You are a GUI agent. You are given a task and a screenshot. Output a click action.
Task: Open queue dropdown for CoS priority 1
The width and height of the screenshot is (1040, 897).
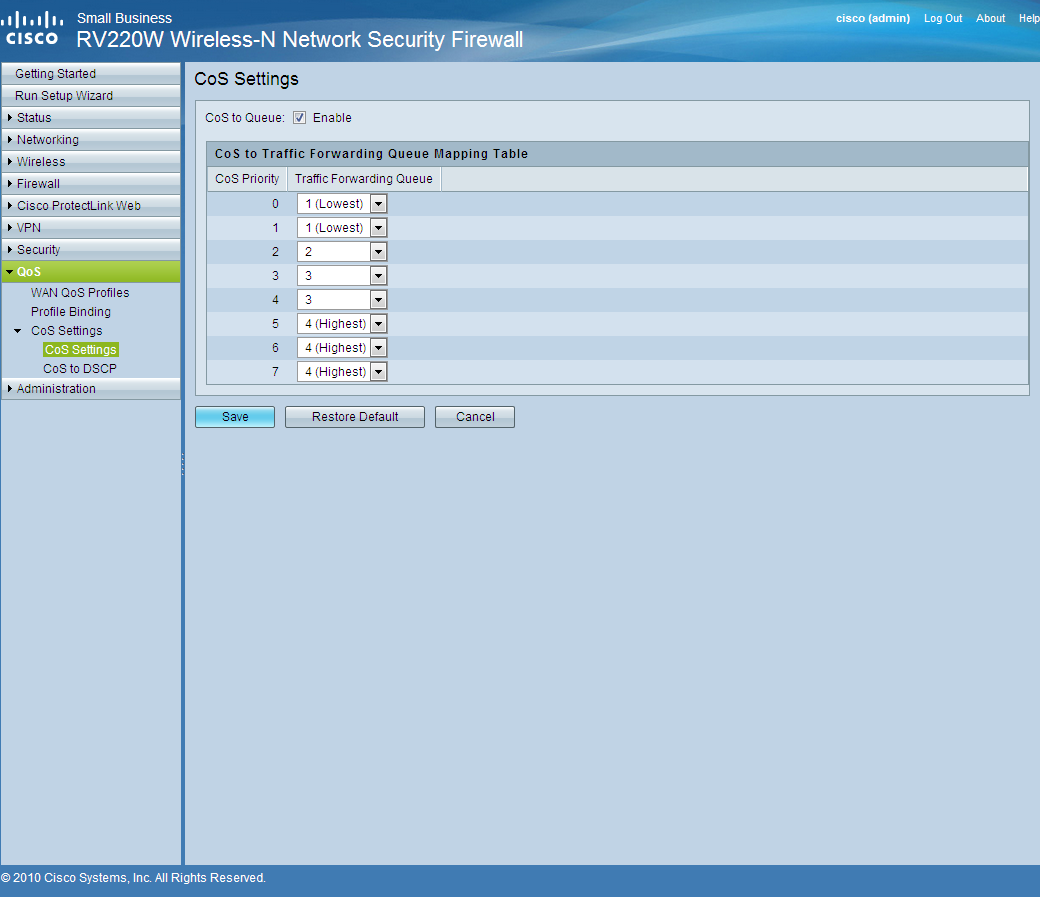click(x=342, y=228)
